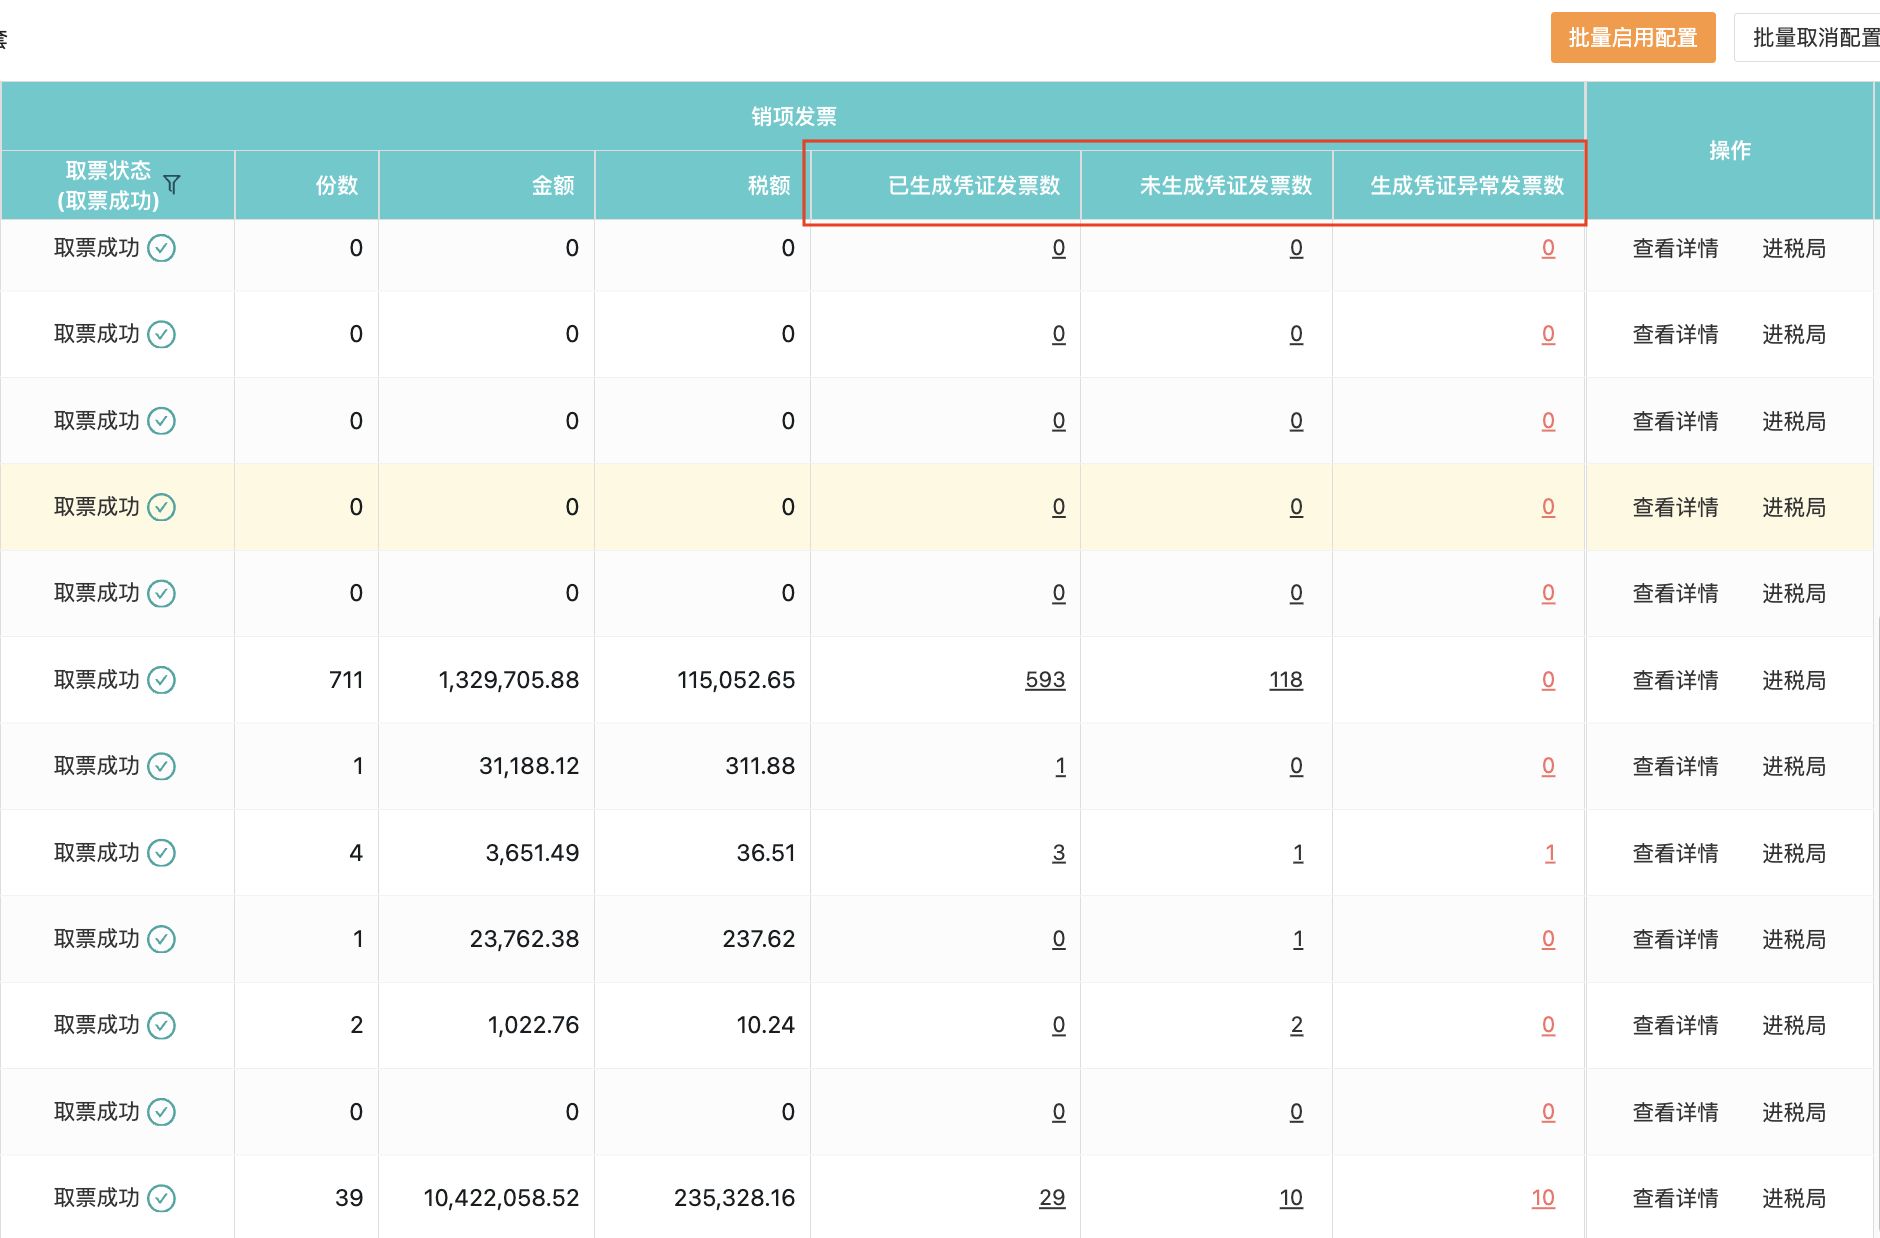1880x1238 pixels.
Task: Click the checkmark icon in the 31,188.12 row
Action: coord(162,766)
